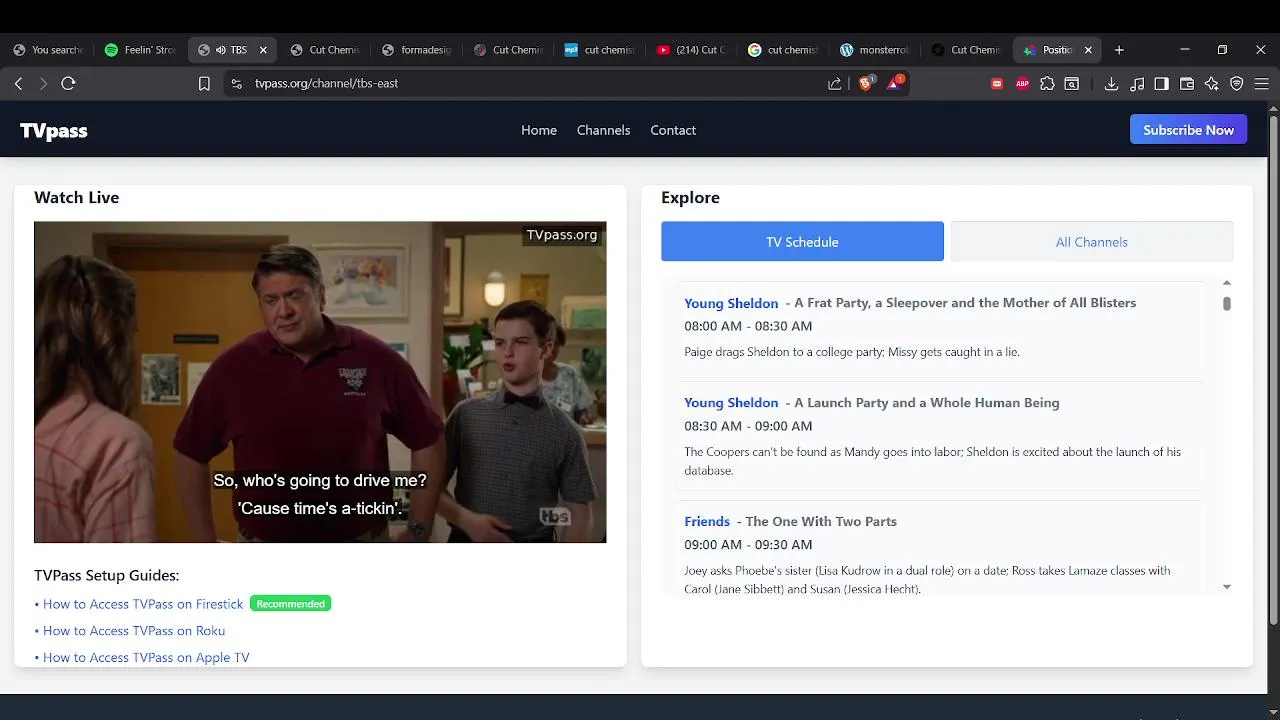The height and width of the screenshot is (720, 1280).
Task: Open the Contact nav link
Action: click(x=673, y=130)
